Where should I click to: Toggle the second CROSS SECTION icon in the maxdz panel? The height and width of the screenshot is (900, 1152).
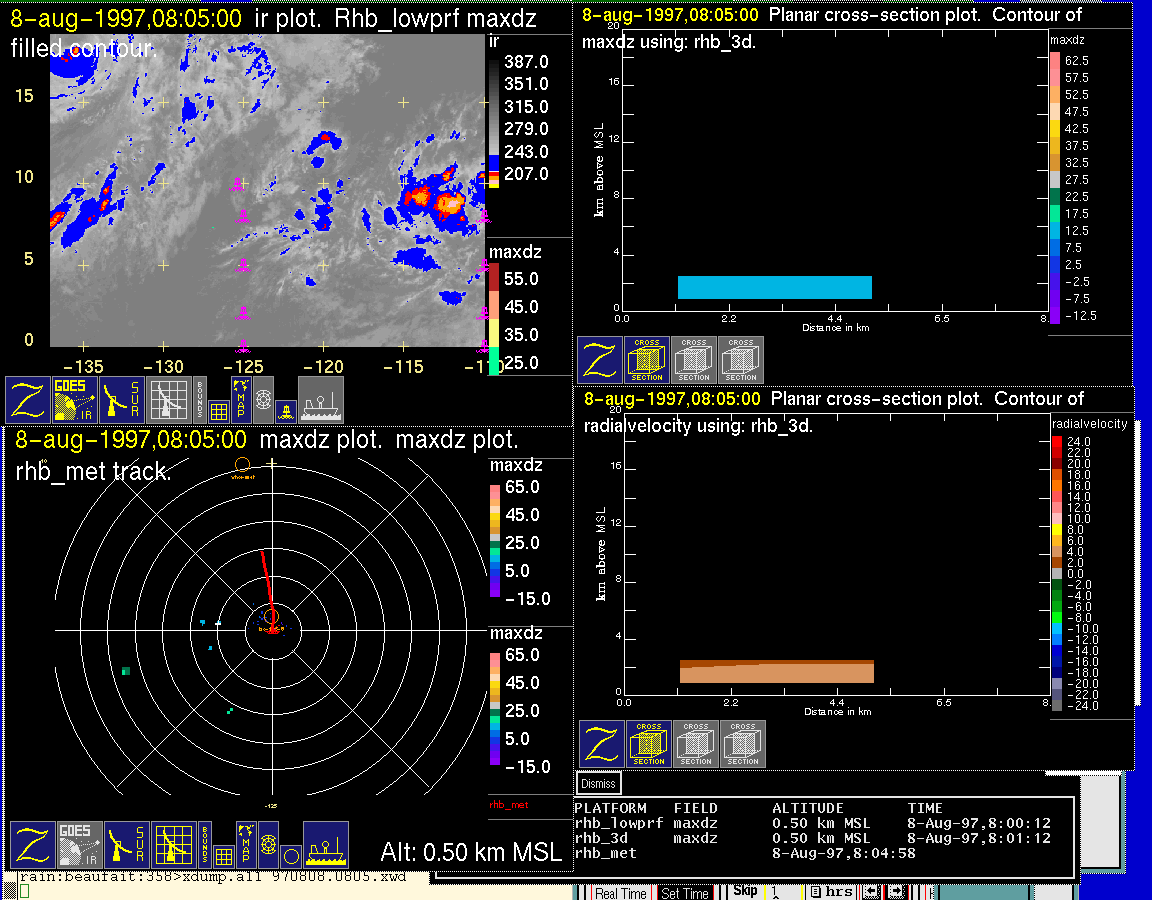pos(694,360)
